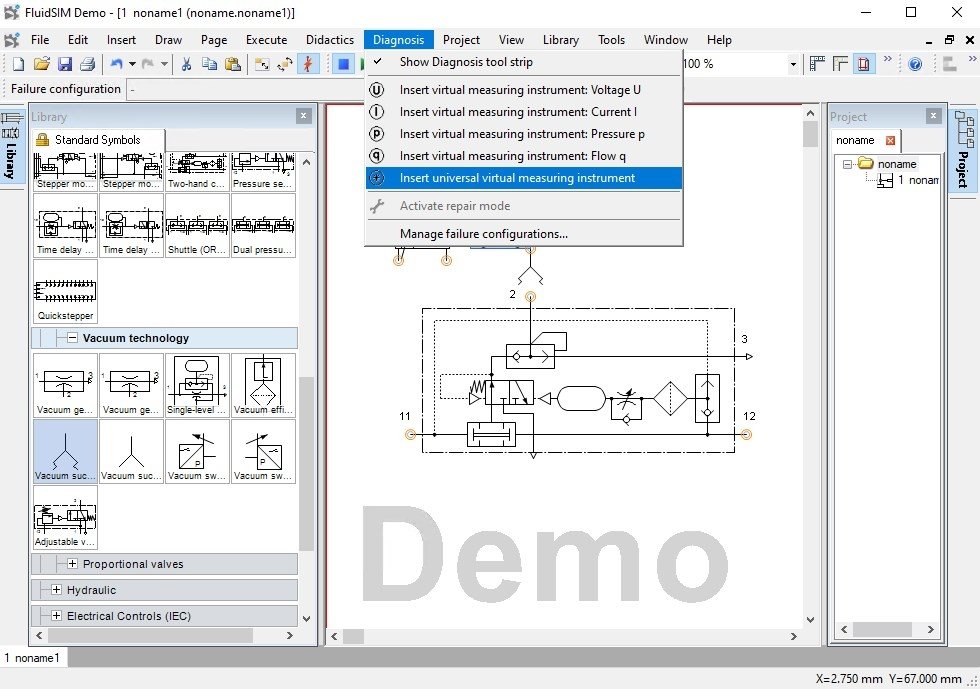
Task: Collapse the noname project tree node
Action: pos(848,164)
